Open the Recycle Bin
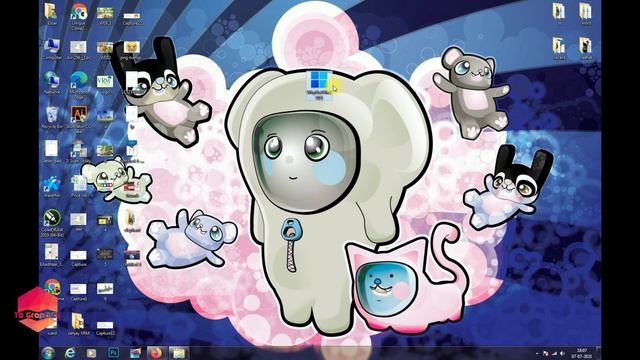The height and width of the screenshot is (360, 640). pyautogui.click(x=52, y=118)
